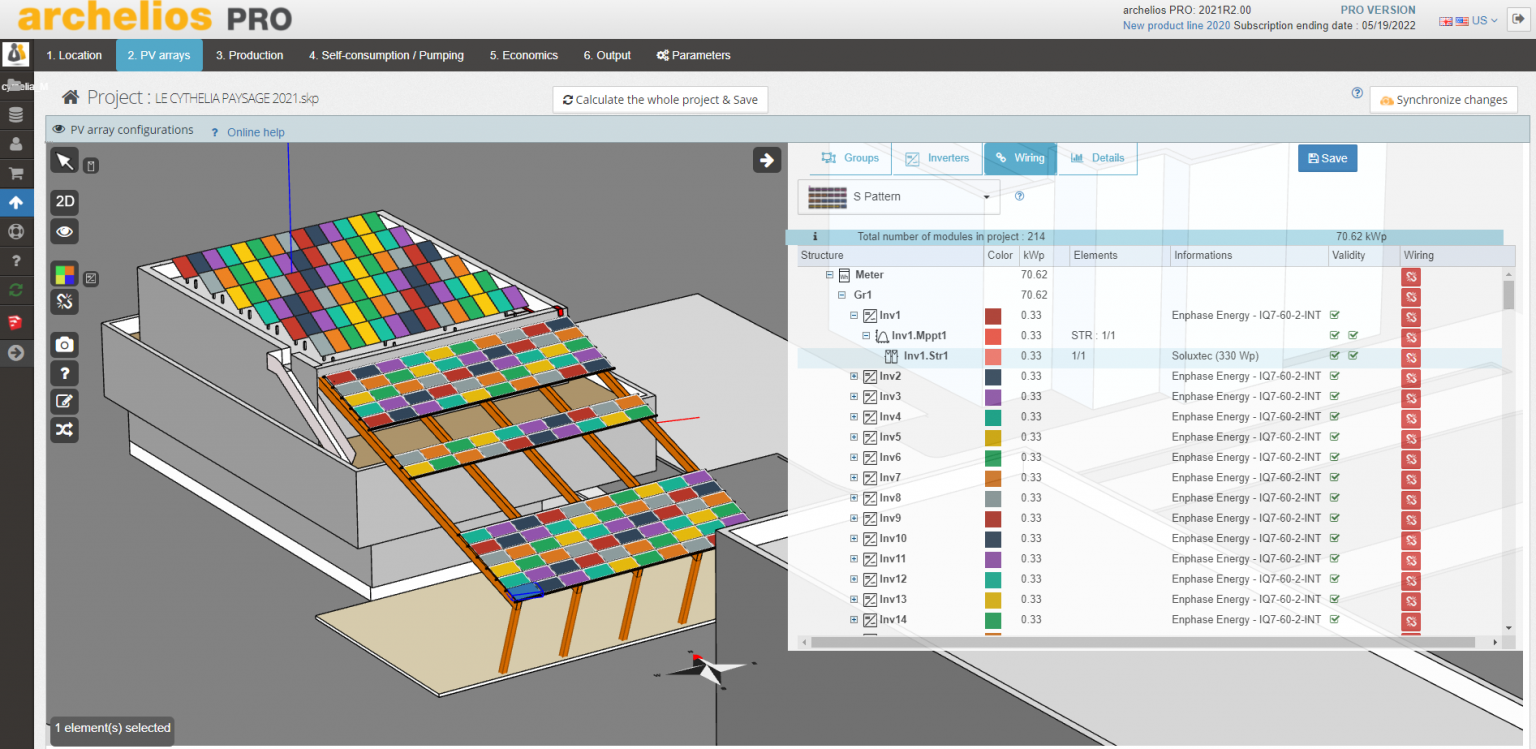Open viewer help question mark tool
This screenshot has height=749, width=1536.
coord(65,373)
